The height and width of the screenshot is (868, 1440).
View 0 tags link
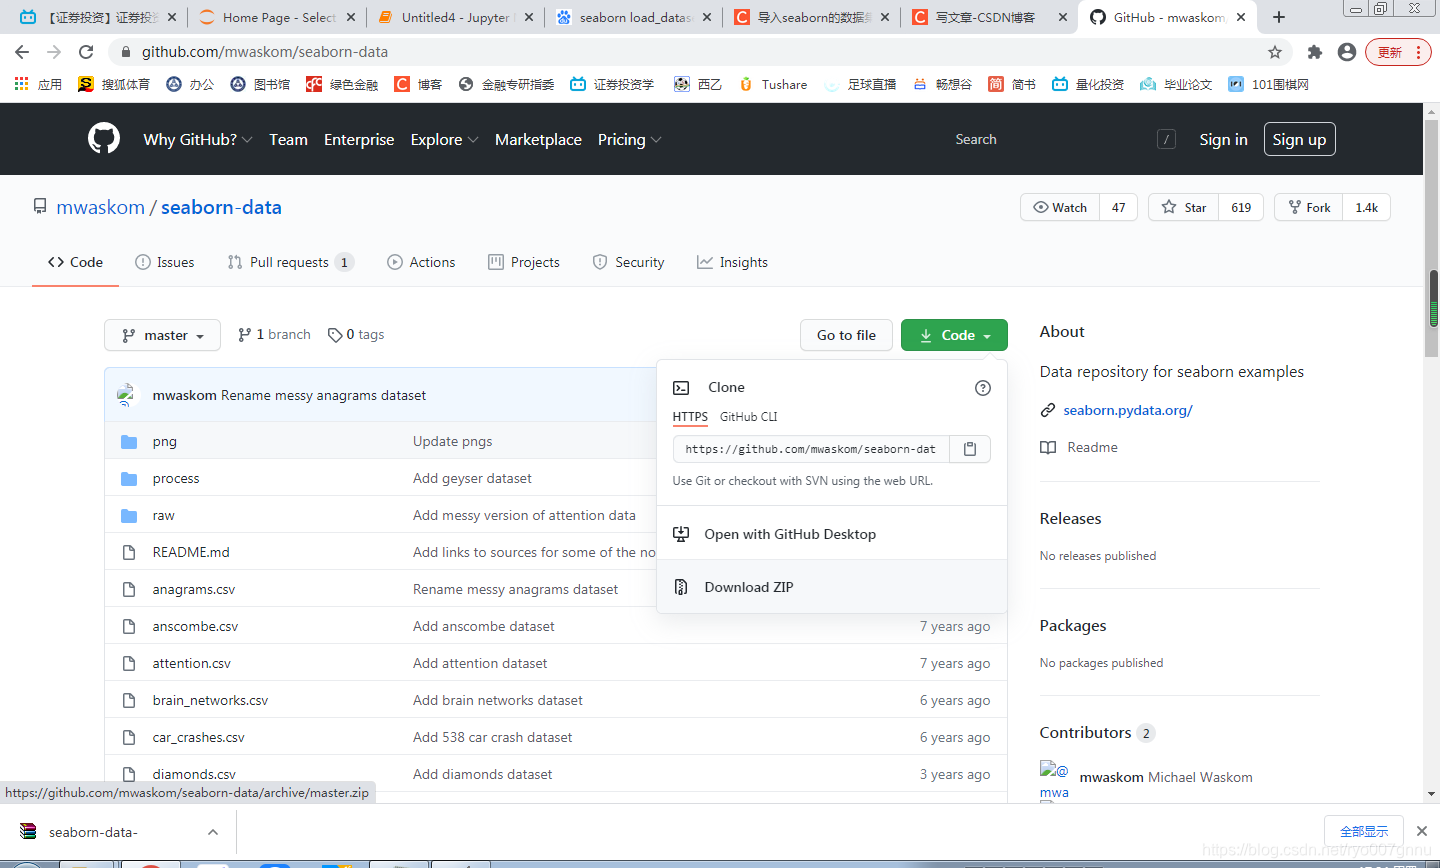click(356, 335)
